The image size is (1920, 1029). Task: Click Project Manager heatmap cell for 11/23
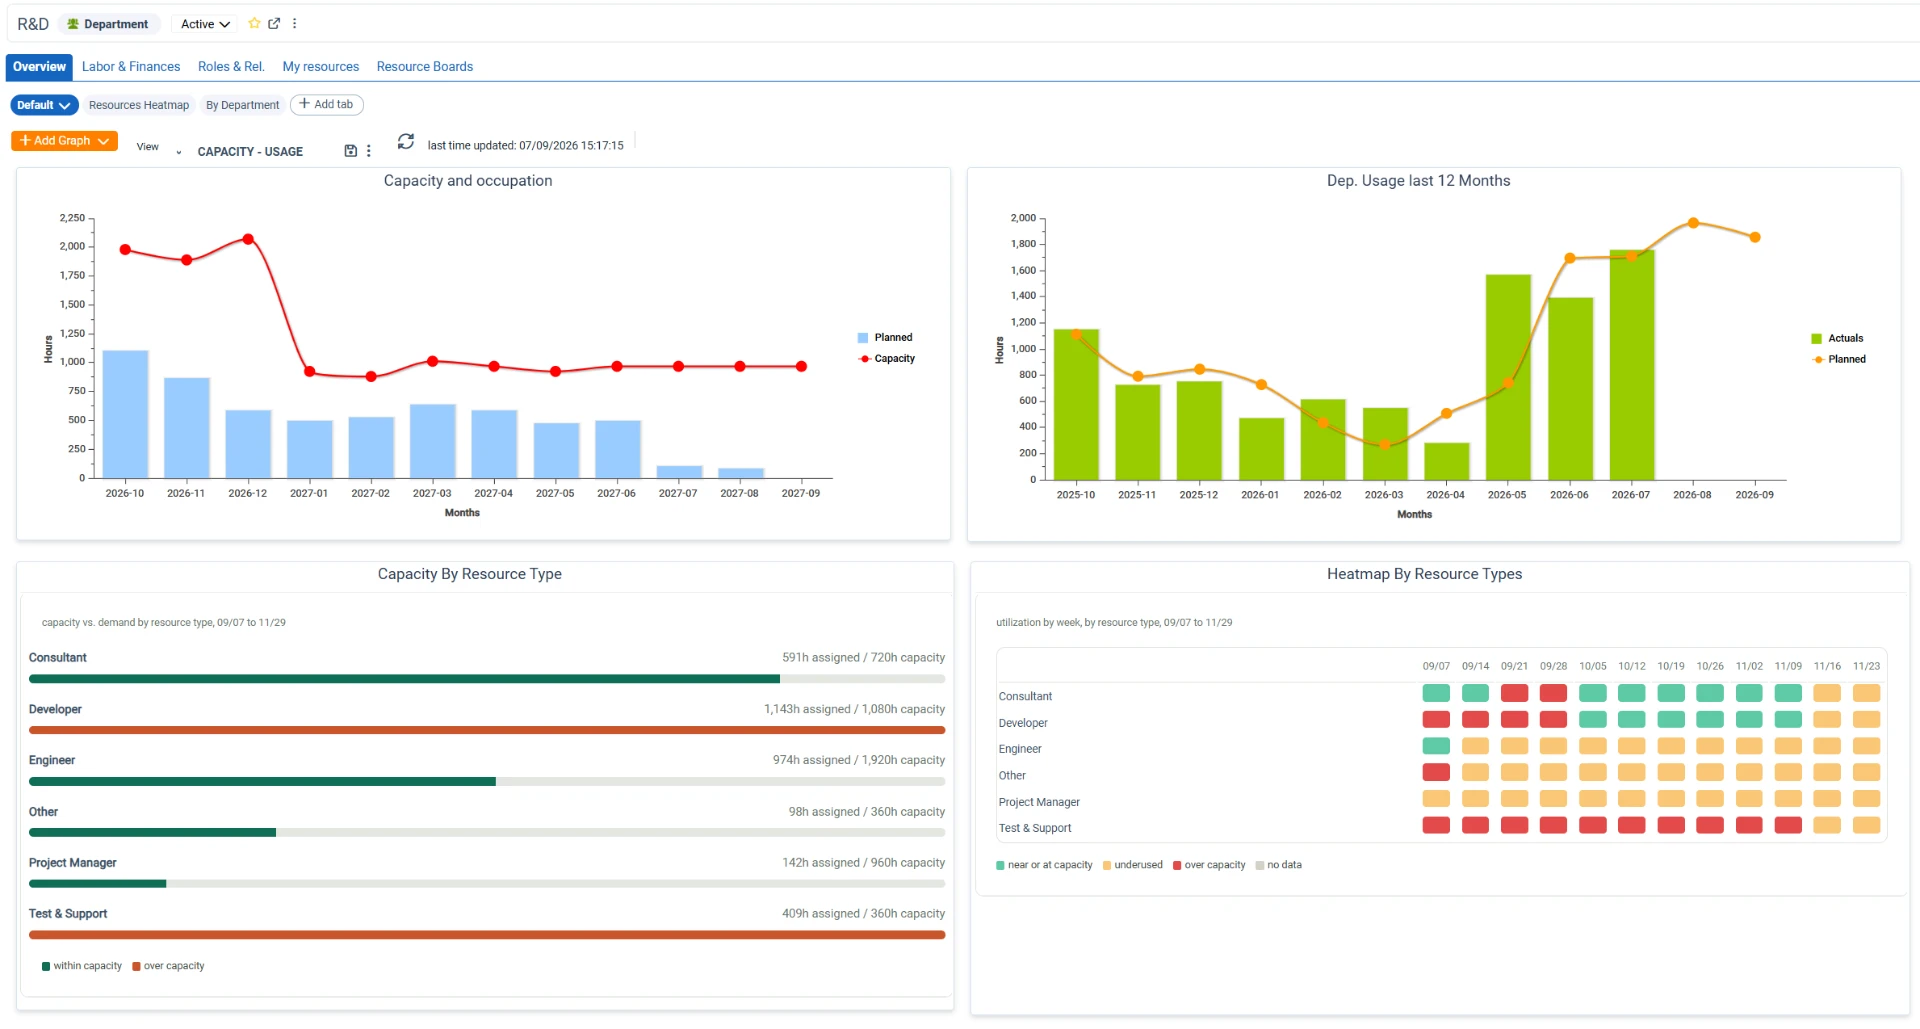[1867, 799]
